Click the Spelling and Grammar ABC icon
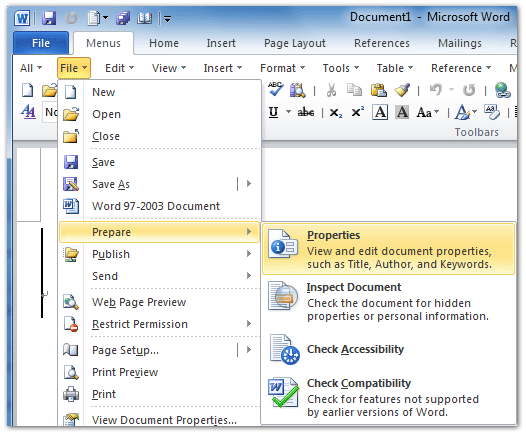 [x=276, y=89]
